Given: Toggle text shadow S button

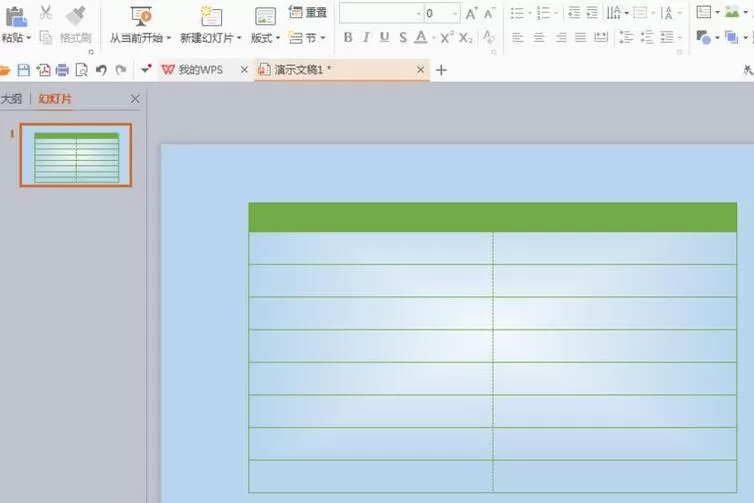Looking at the screenshot, I should (x=403, y=38).
